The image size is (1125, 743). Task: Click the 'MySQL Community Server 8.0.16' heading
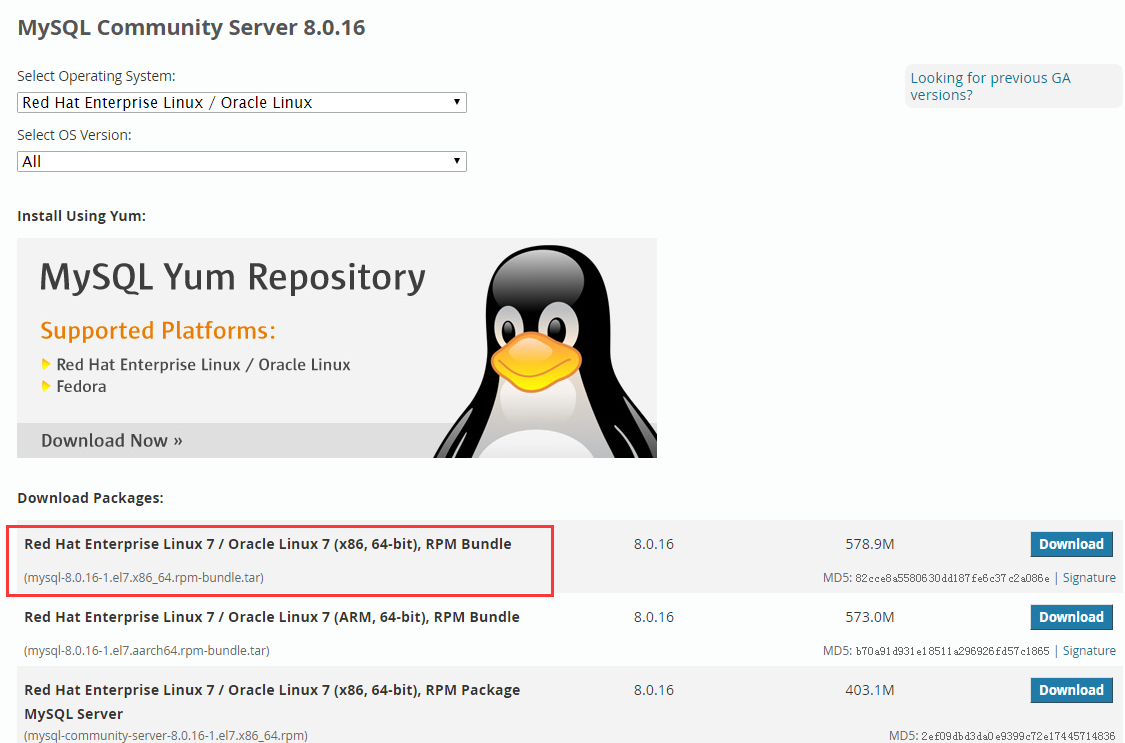pyautogui.click(x=191, y=27)
